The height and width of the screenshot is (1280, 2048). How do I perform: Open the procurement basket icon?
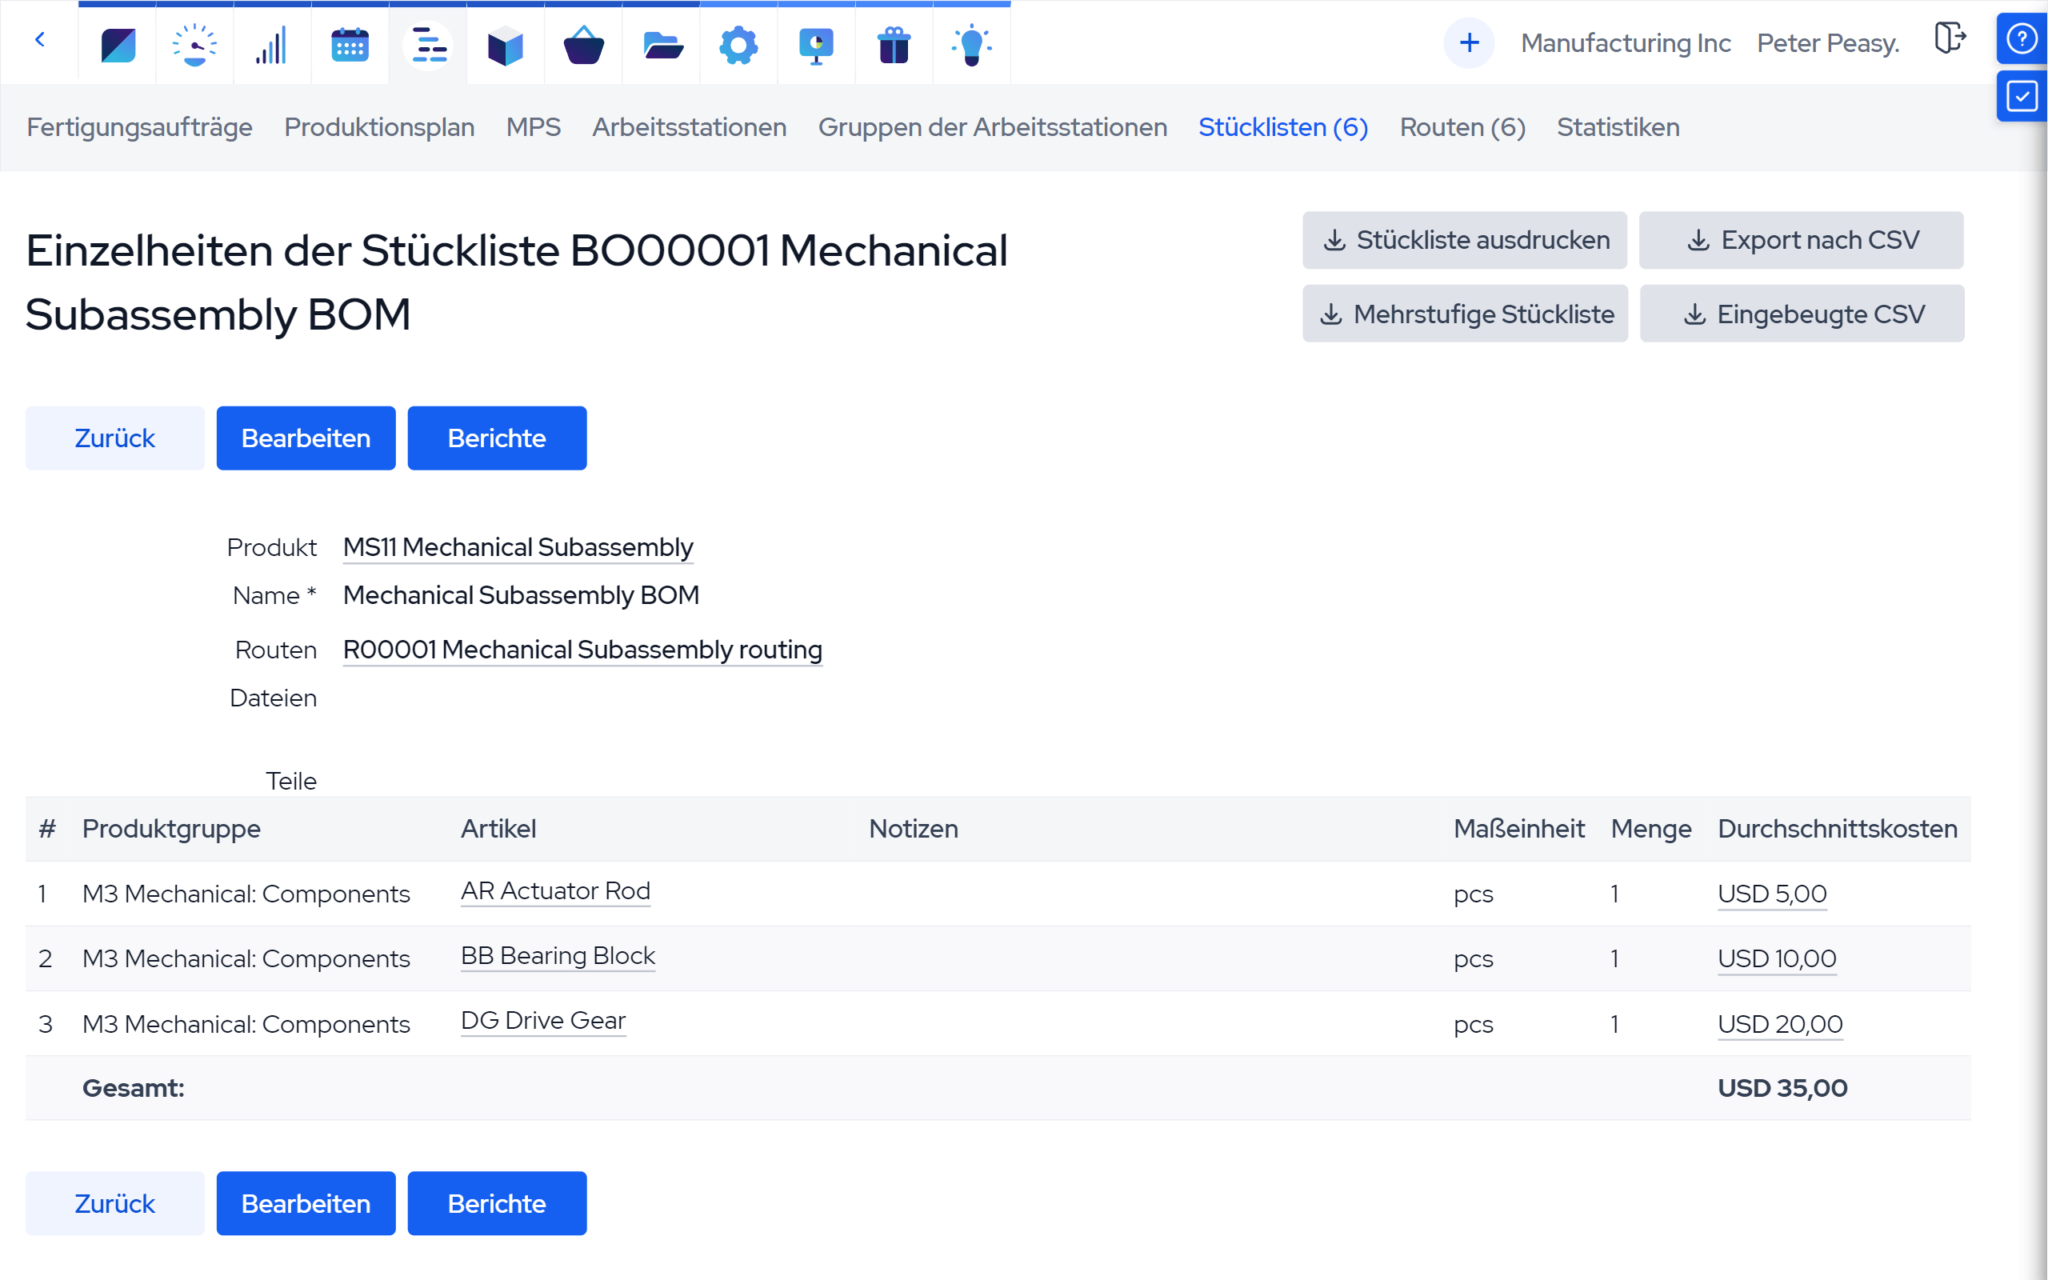click(583, 45)
